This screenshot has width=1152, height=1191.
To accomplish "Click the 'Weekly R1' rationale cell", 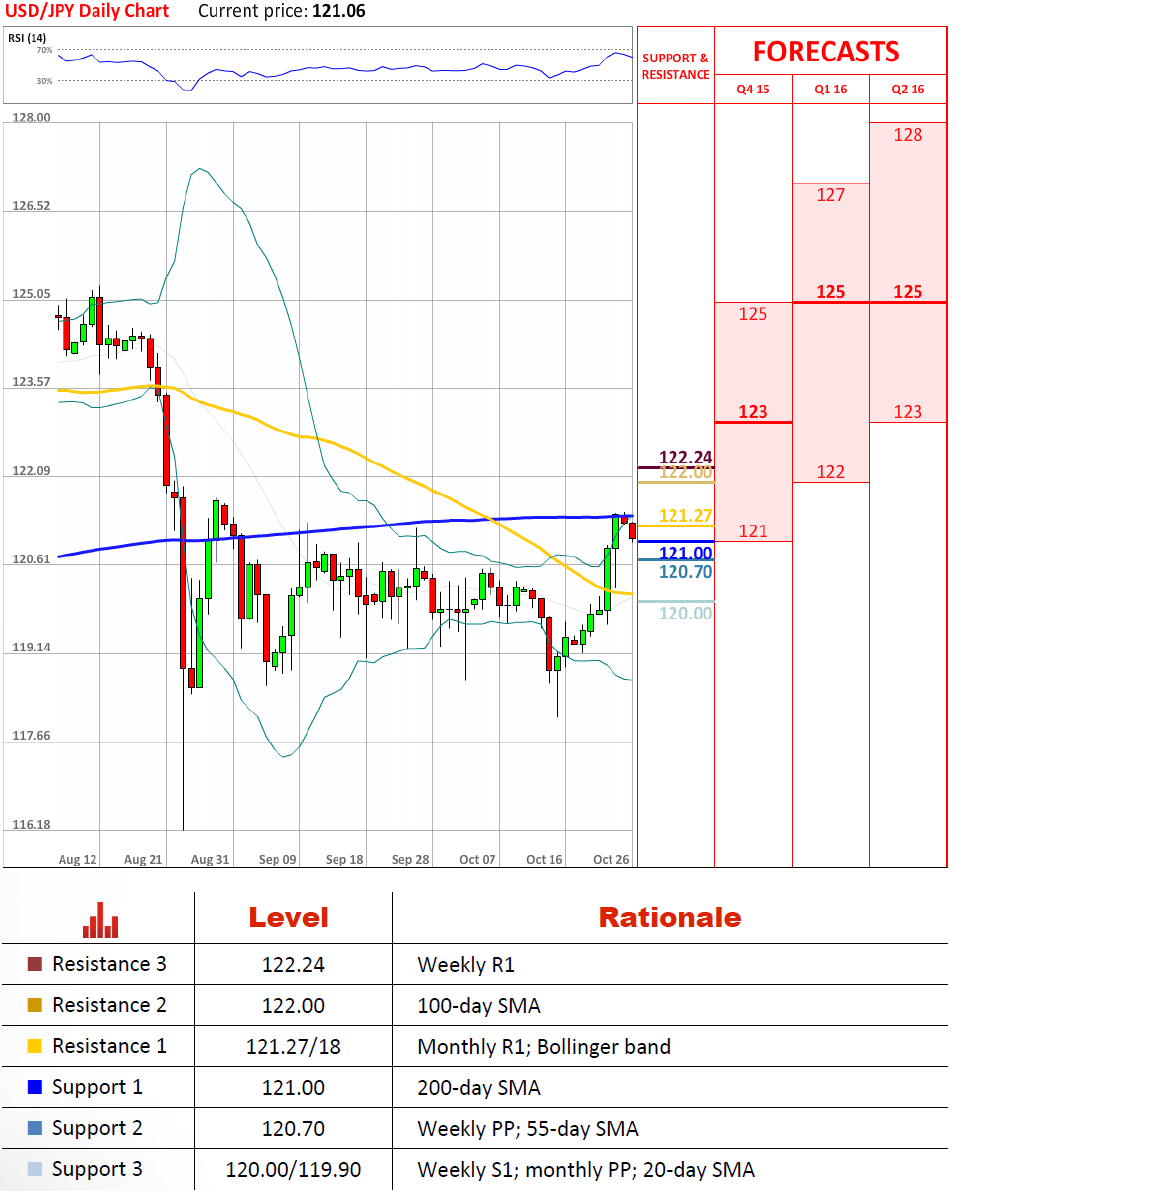I will coord(466,965).
